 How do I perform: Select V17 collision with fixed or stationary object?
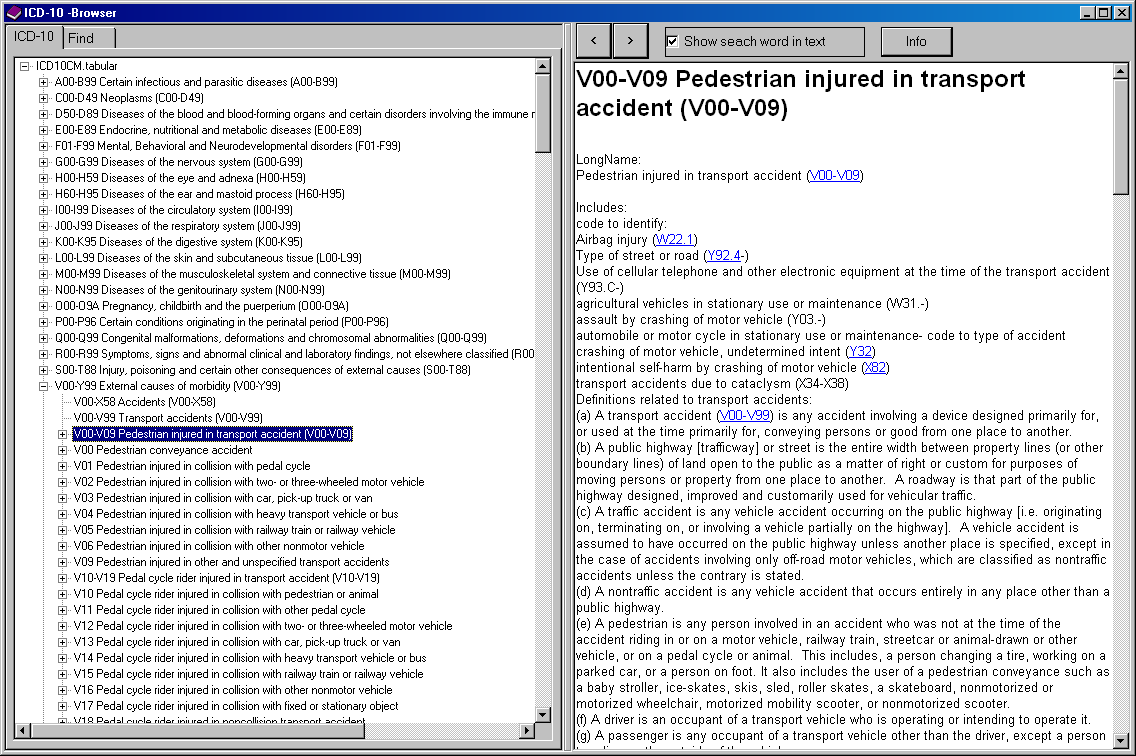(x=236, y=706)
